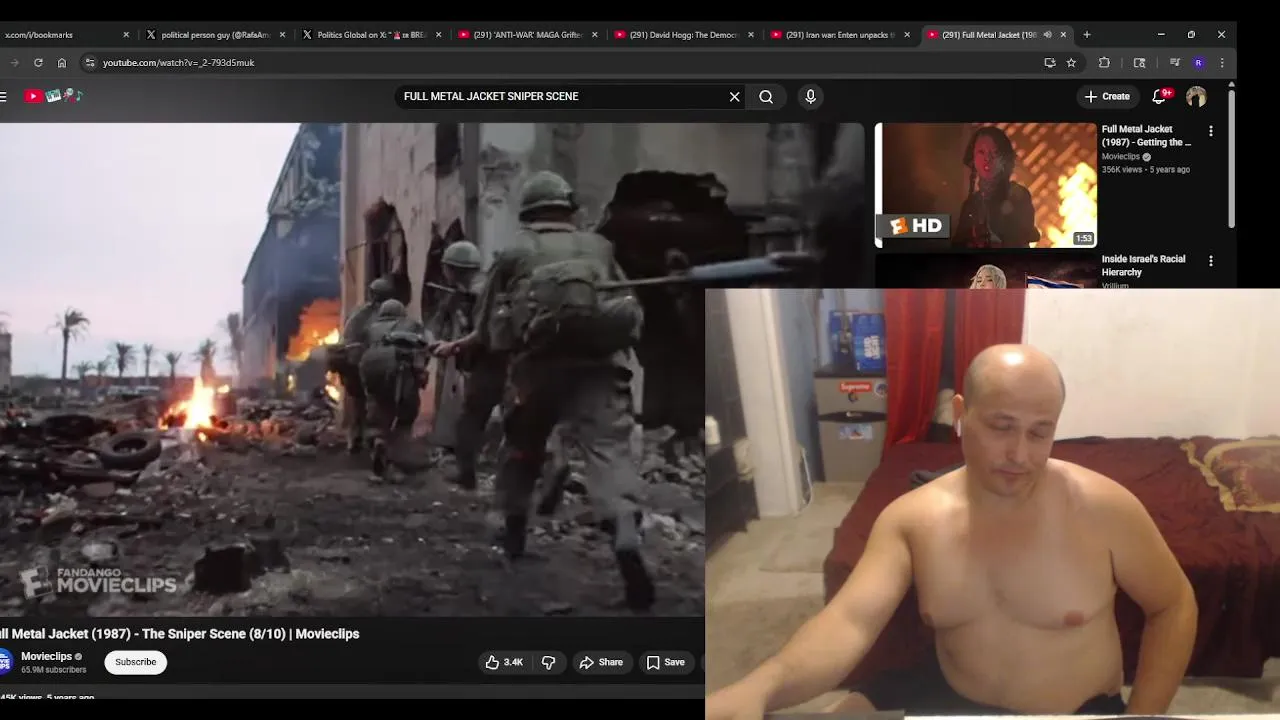Open Full Metal Jacket Getting the video title
This screenshot has height=720, width=1280.
tap(1146, 136)
